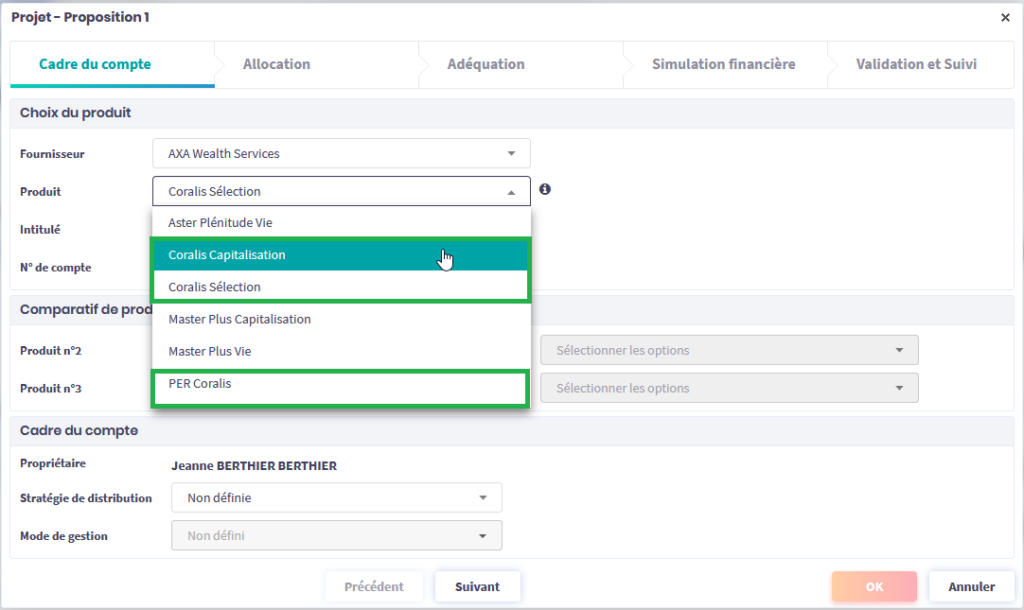This screenshot has height=610, width=1024.
Task: Select Master Plus Vie from the list
Action: [x=340, y=352]
